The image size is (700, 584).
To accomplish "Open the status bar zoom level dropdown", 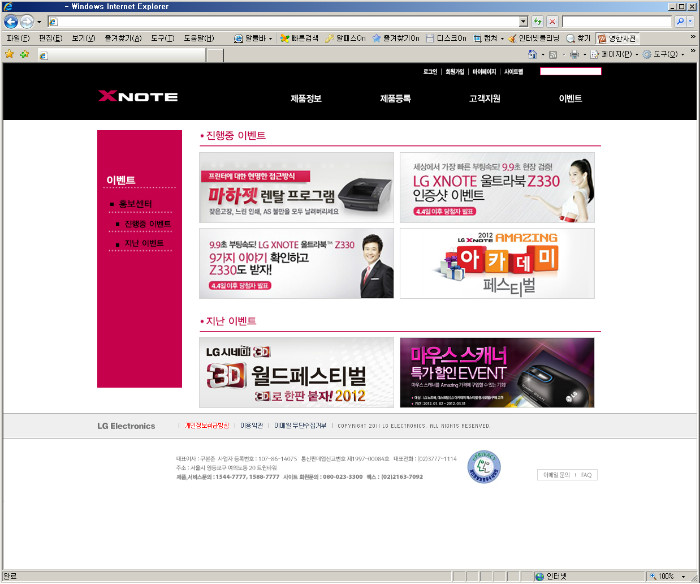I will click(683, 576).
